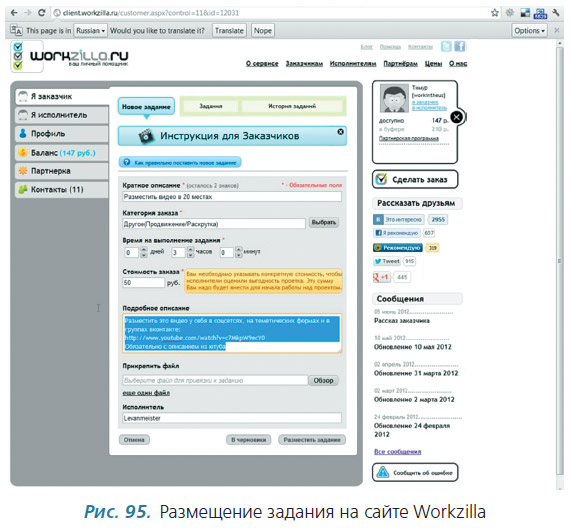Select the 'Я исполнитель' sidebar tab

(62, 115)
